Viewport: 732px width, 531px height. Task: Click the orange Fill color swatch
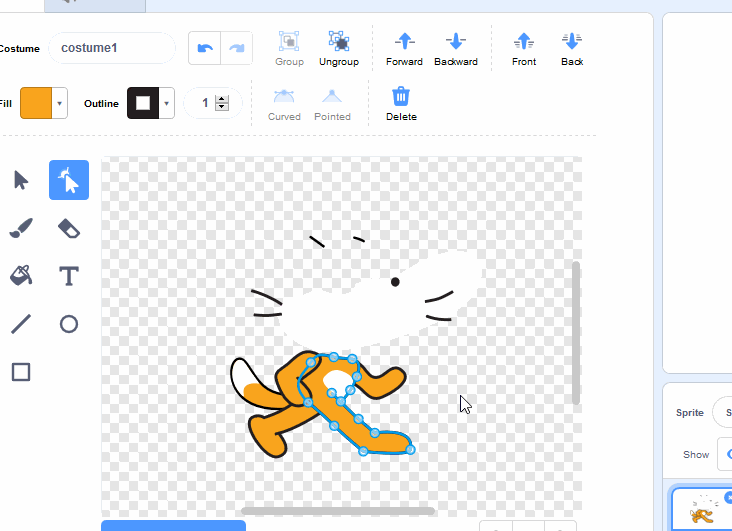[36, 103]
